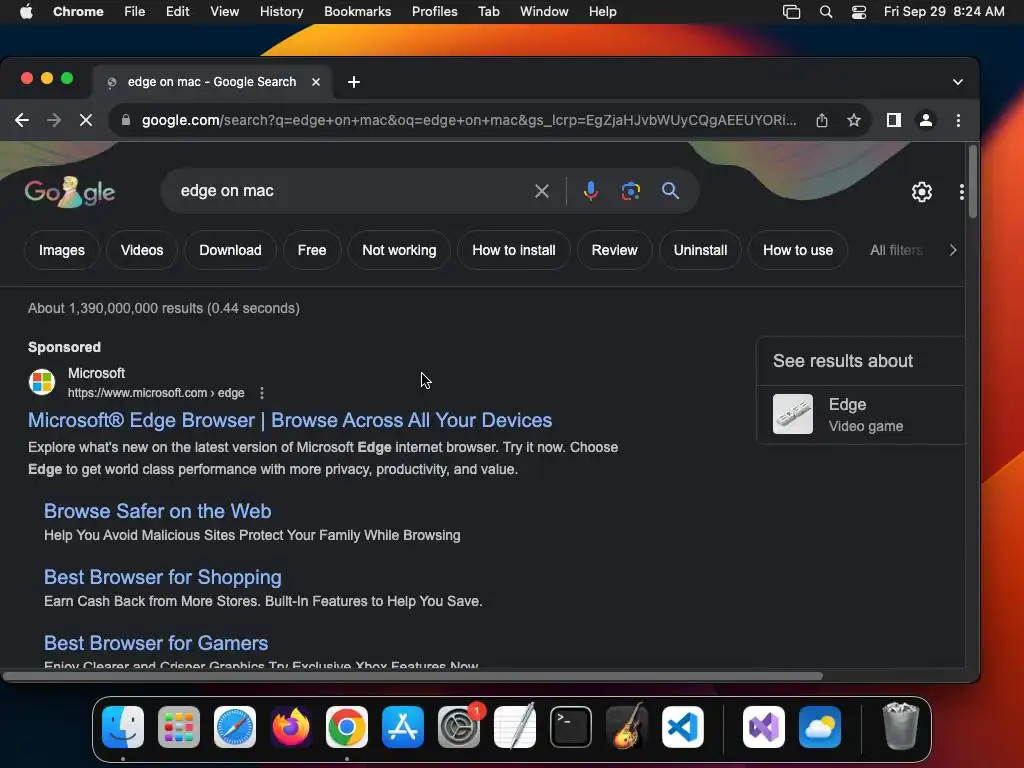Click the vertical page scrollbar
1024x768 pixels.
(x=972, y=182)
